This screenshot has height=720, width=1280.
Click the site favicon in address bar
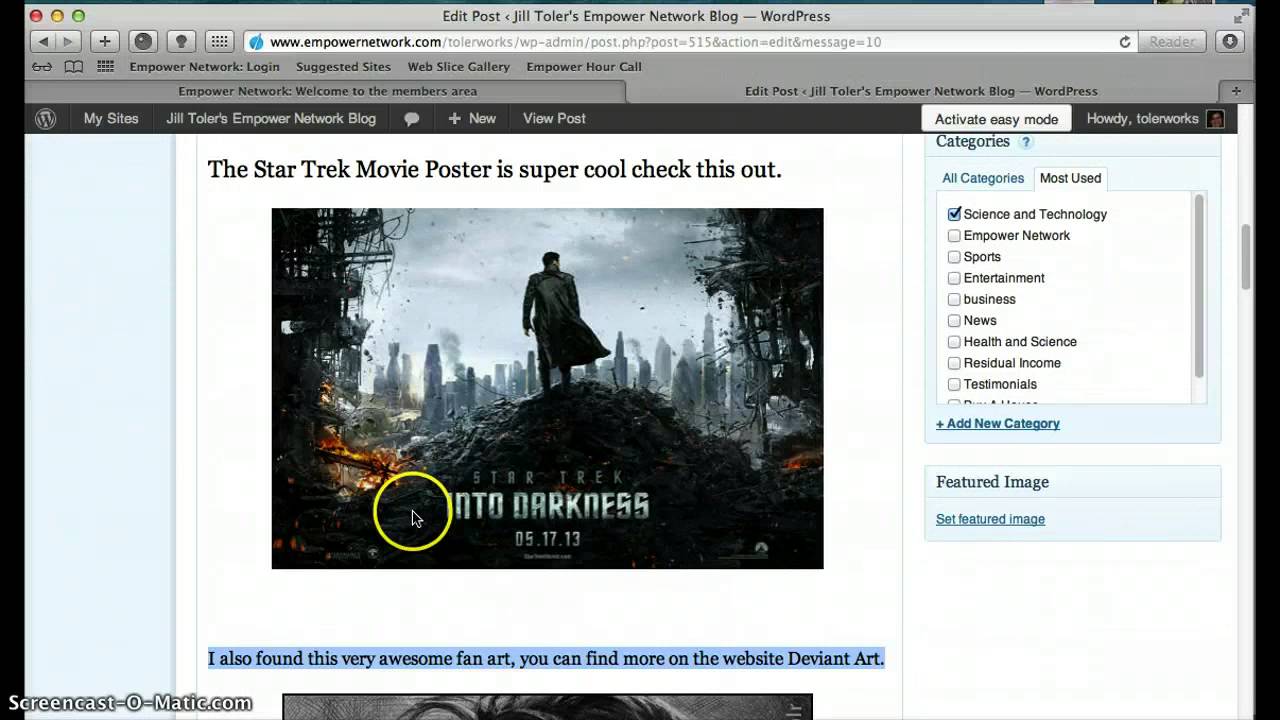(256, 42)
